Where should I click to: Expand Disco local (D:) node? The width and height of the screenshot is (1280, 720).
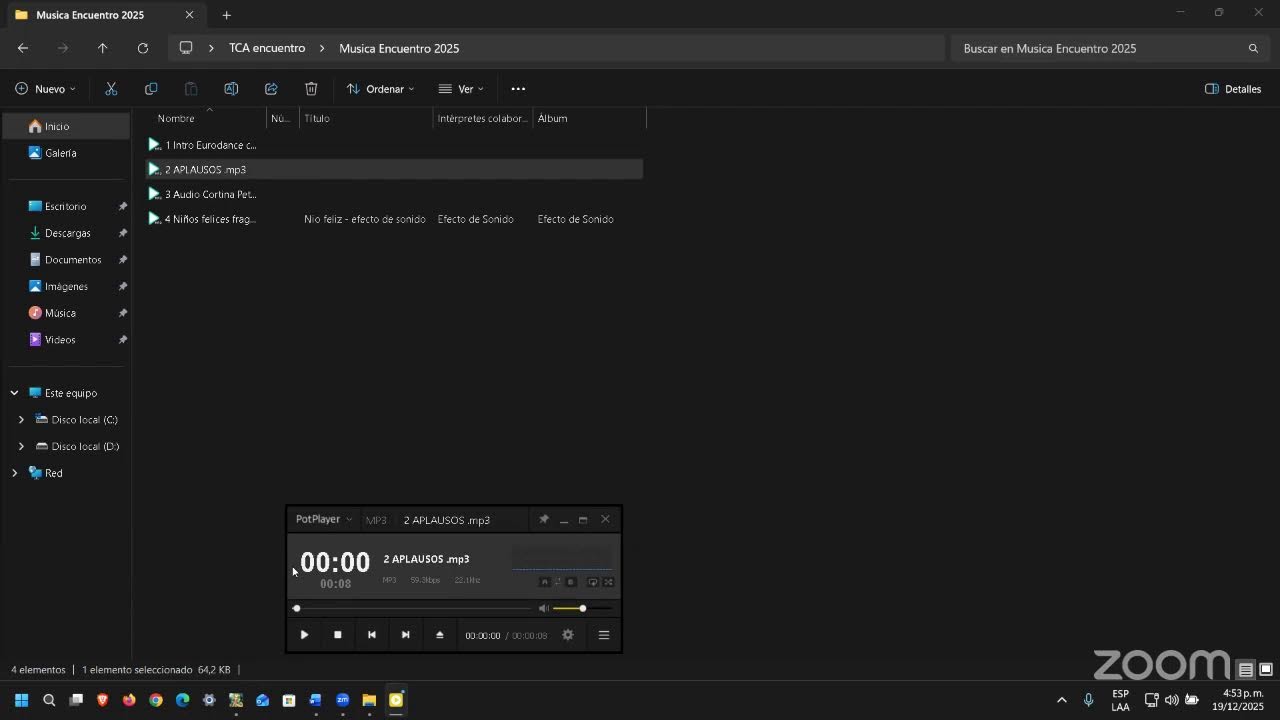point(21,446)
